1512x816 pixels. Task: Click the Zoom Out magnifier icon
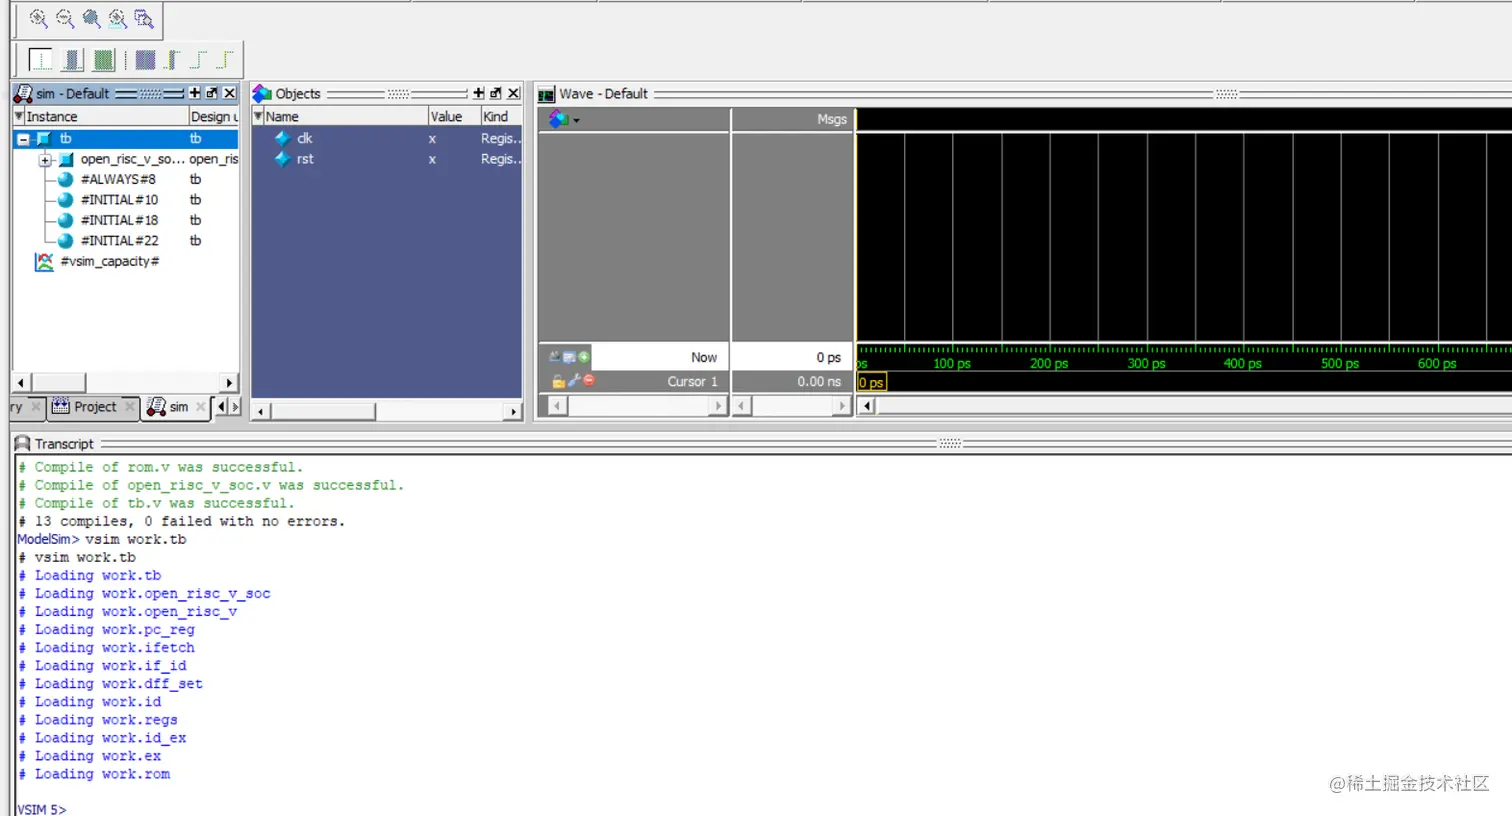point(65,18)
